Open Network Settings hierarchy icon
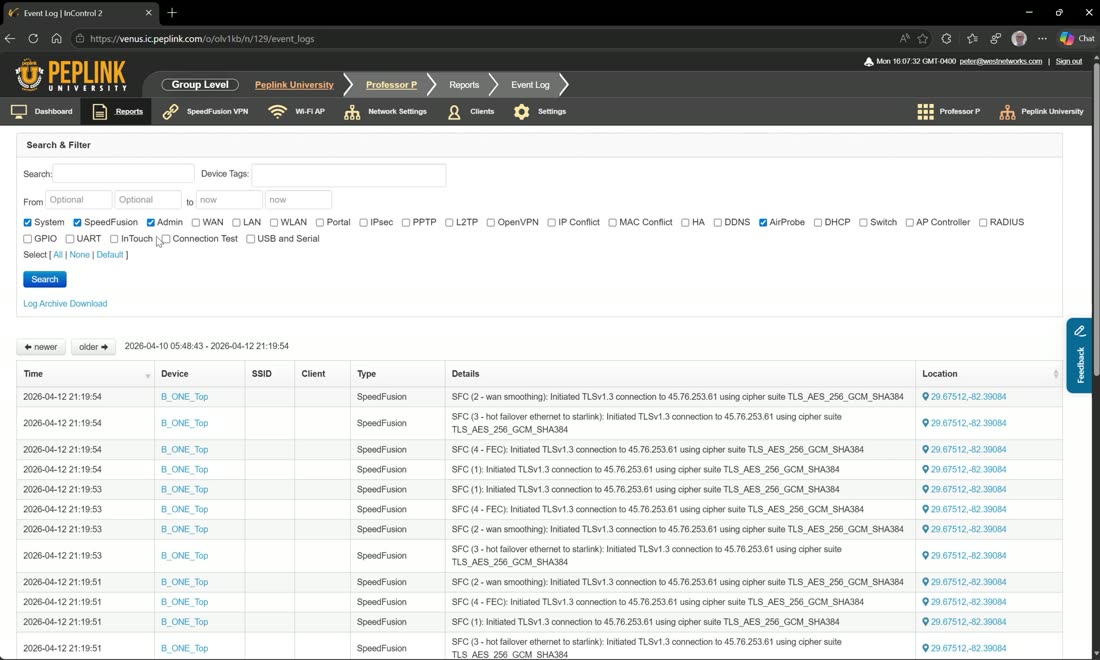 [x=352, y=112]
